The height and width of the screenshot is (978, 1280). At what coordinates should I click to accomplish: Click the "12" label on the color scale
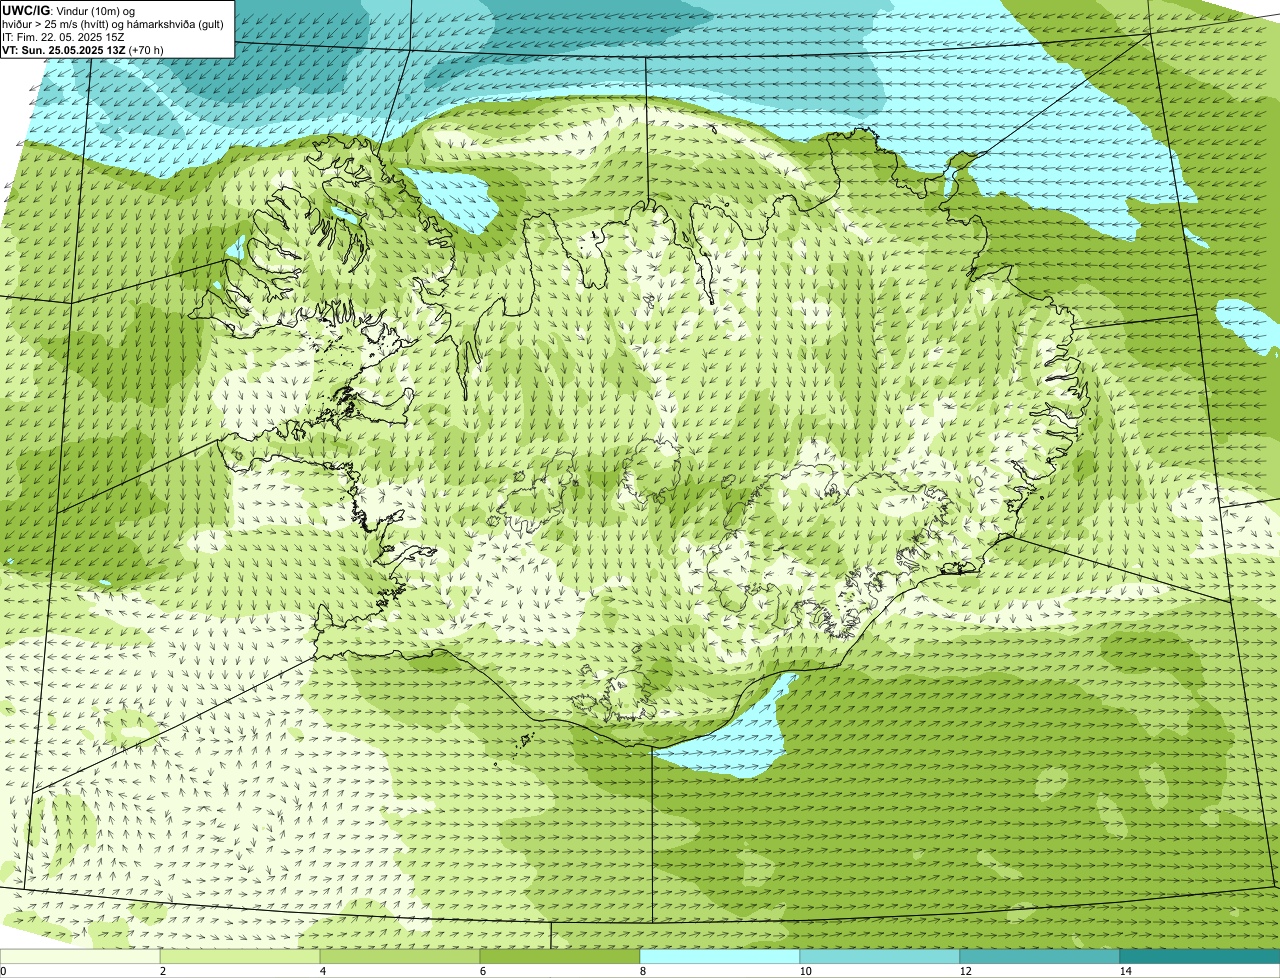pos(965,971)
